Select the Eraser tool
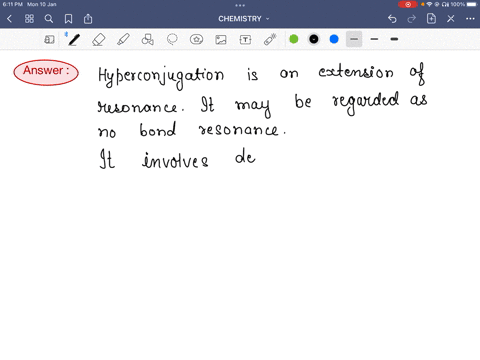Viewport: 480px width, 360px height. click(x=98, y=40)
